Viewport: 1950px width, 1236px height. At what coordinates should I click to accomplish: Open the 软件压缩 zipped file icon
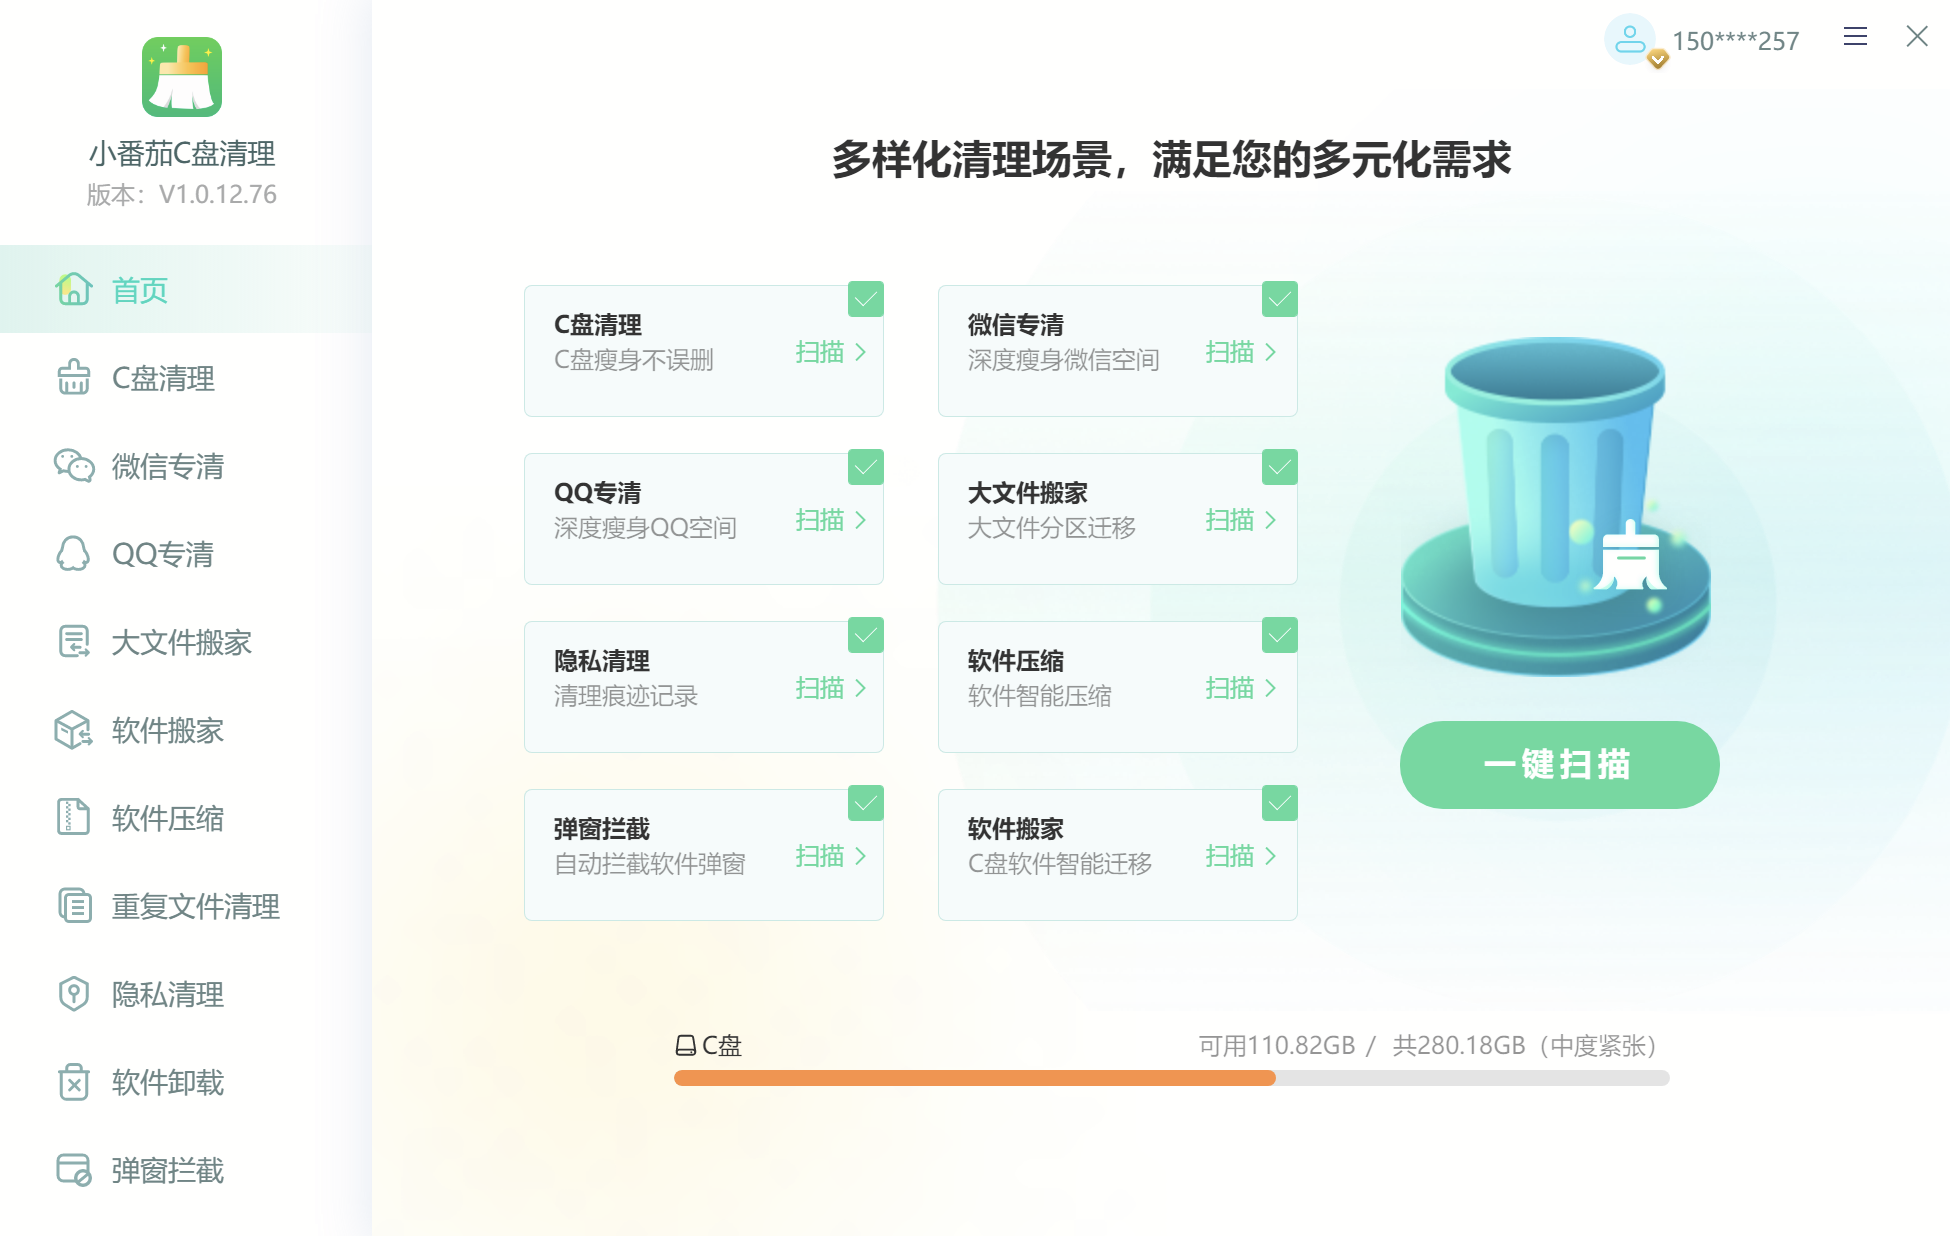(74, 818)
